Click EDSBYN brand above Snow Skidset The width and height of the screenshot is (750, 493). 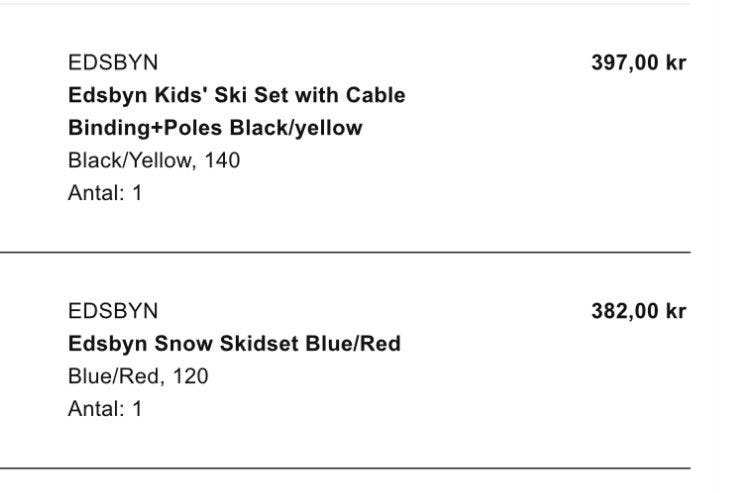(113, 311)
